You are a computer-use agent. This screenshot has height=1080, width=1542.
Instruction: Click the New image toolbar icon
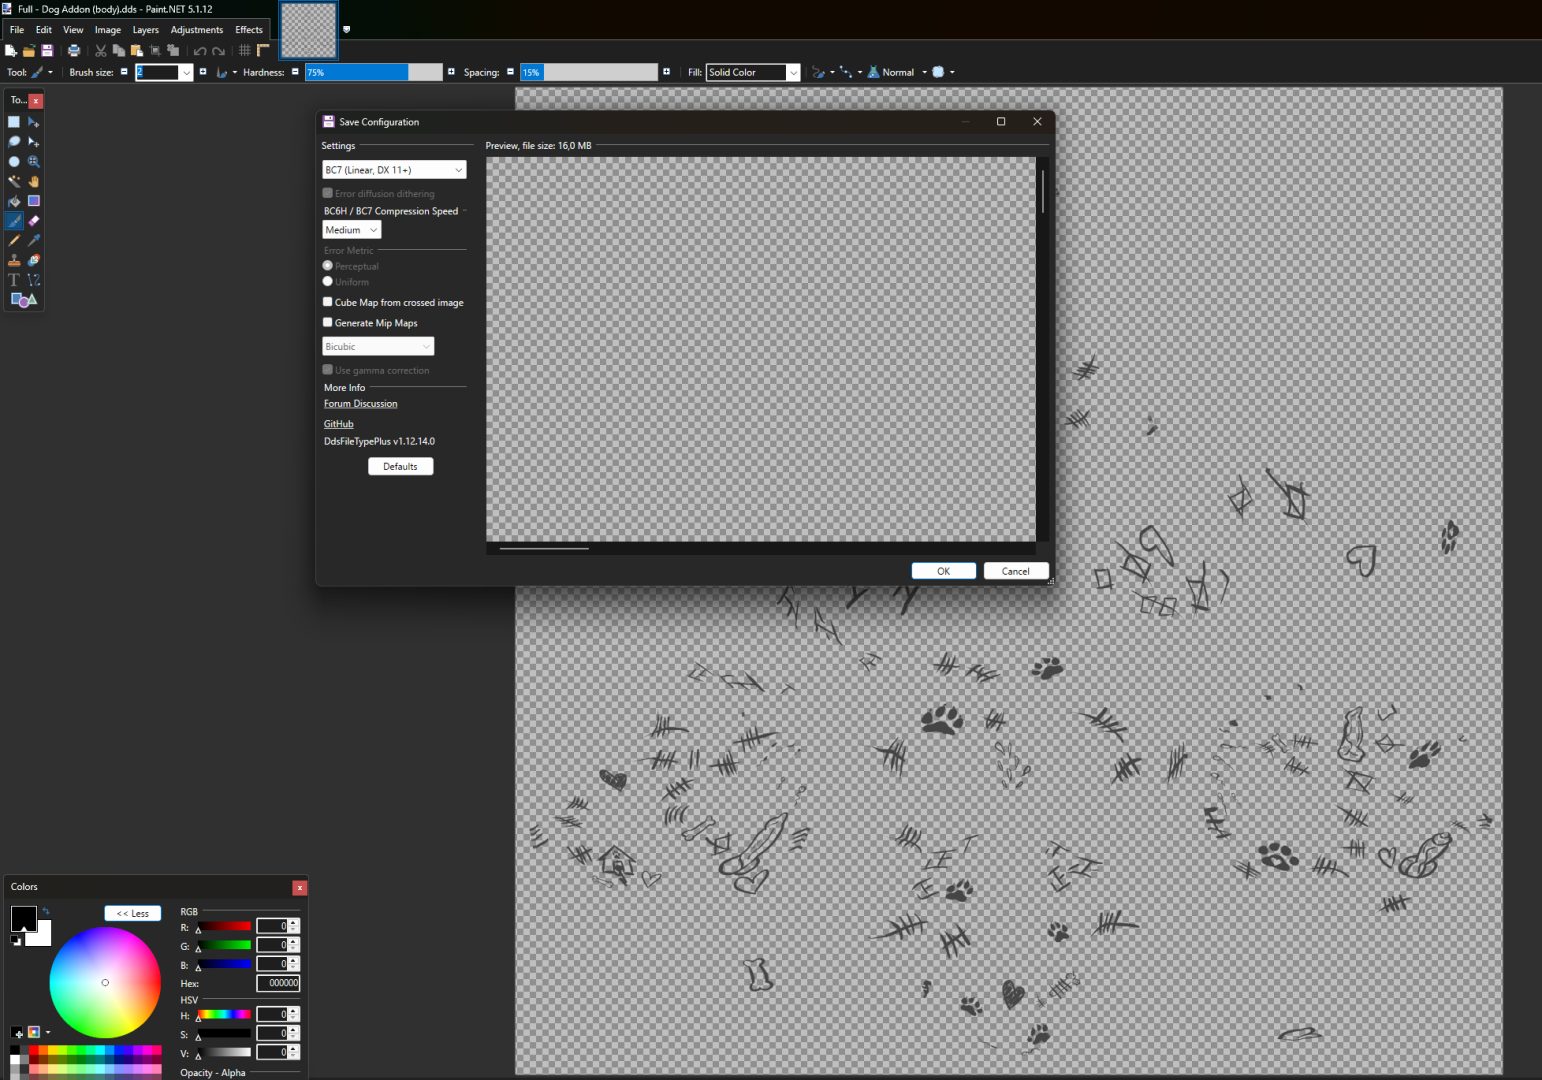(11, 50)
